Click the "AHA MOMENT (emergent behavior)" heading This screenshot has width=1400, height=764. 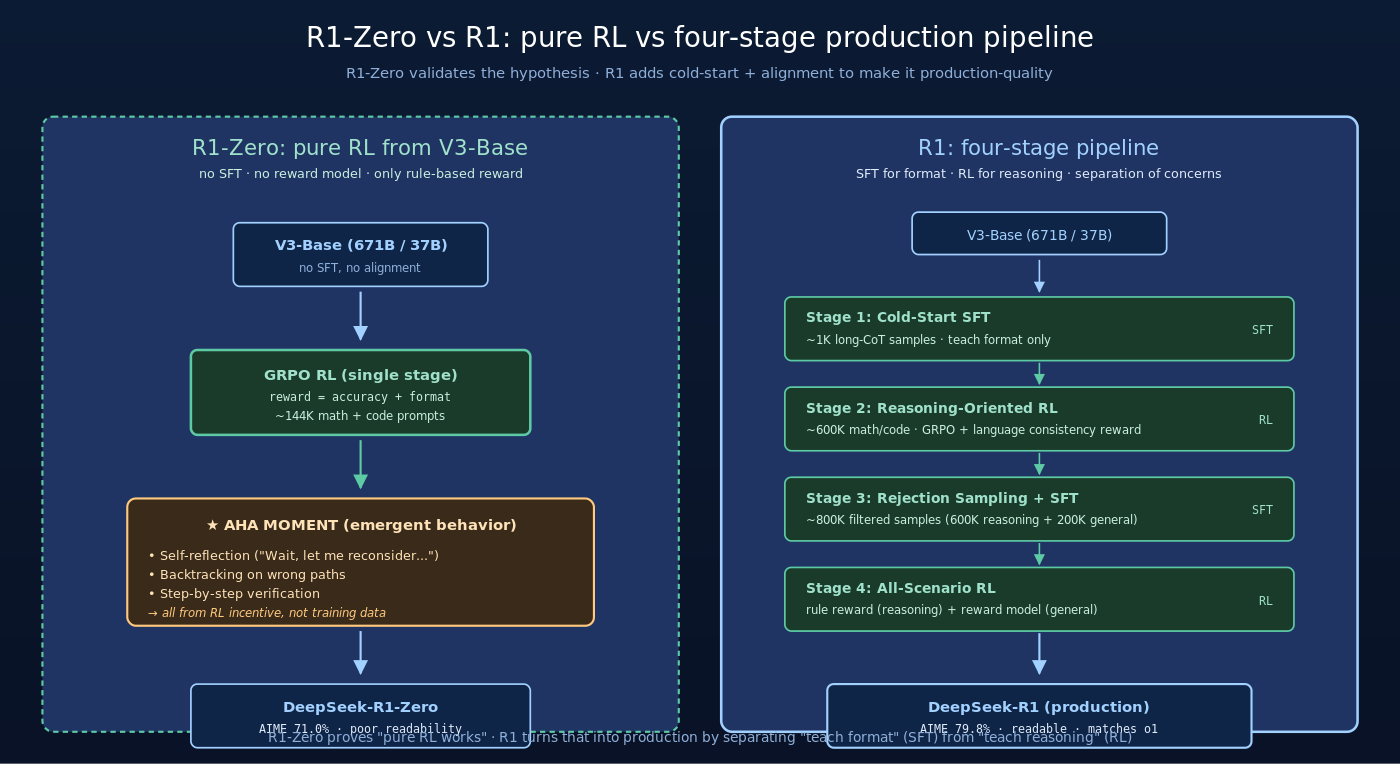point(370,525)
